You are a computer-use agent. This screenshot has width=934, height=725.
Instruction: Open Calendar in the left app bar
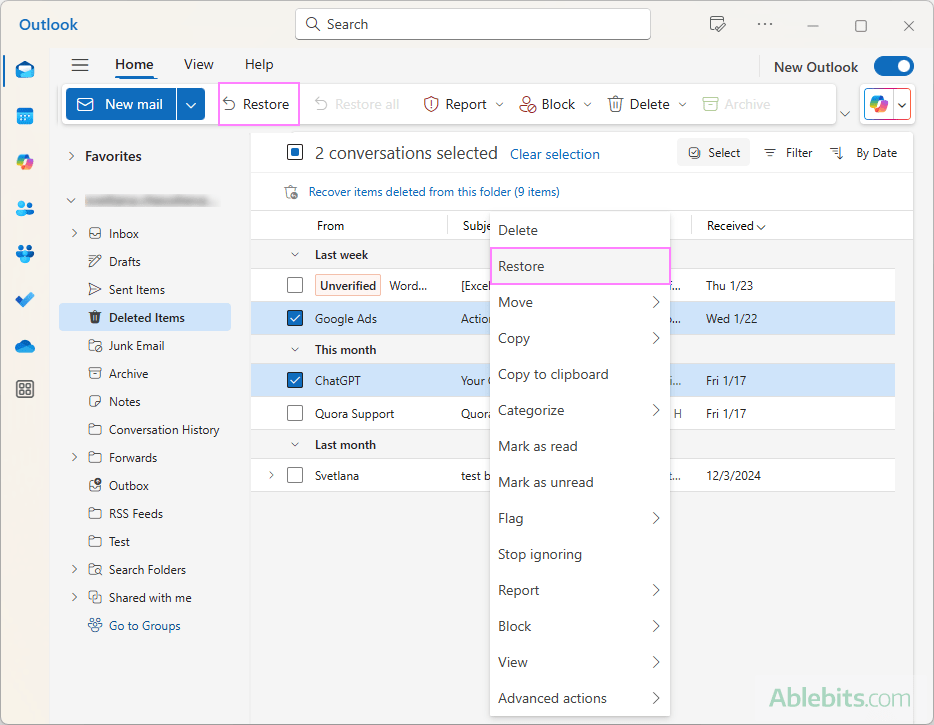click(25, 116)
